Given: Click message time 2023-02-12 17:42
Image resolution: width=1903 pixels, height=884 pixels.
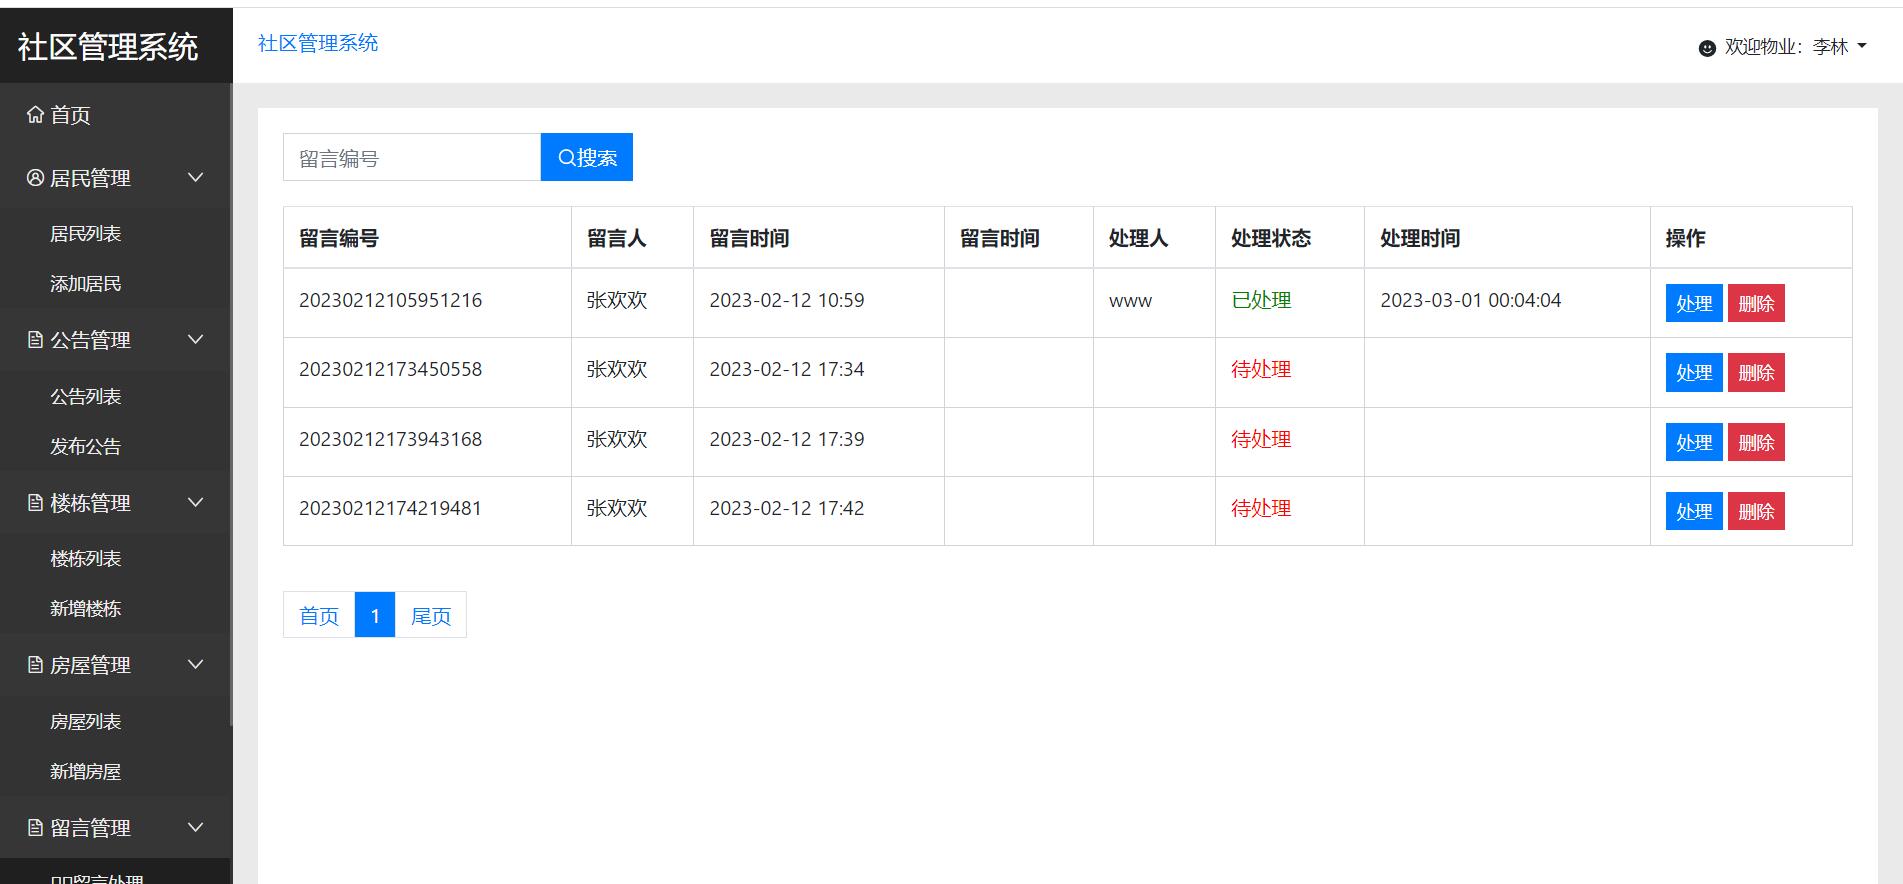Looking at the screenshot, I should coord(787,508).
